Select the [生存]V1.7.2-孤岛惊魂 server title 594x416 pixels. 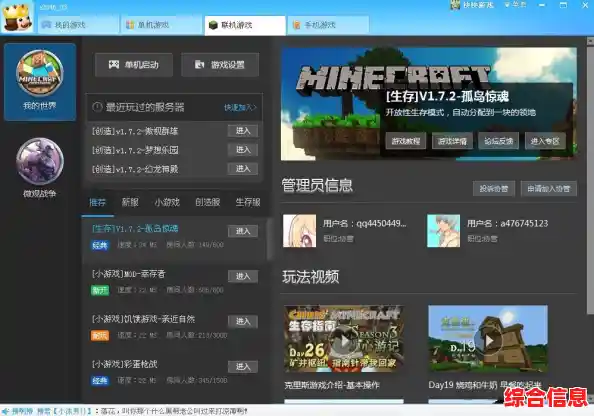[135, 228]
